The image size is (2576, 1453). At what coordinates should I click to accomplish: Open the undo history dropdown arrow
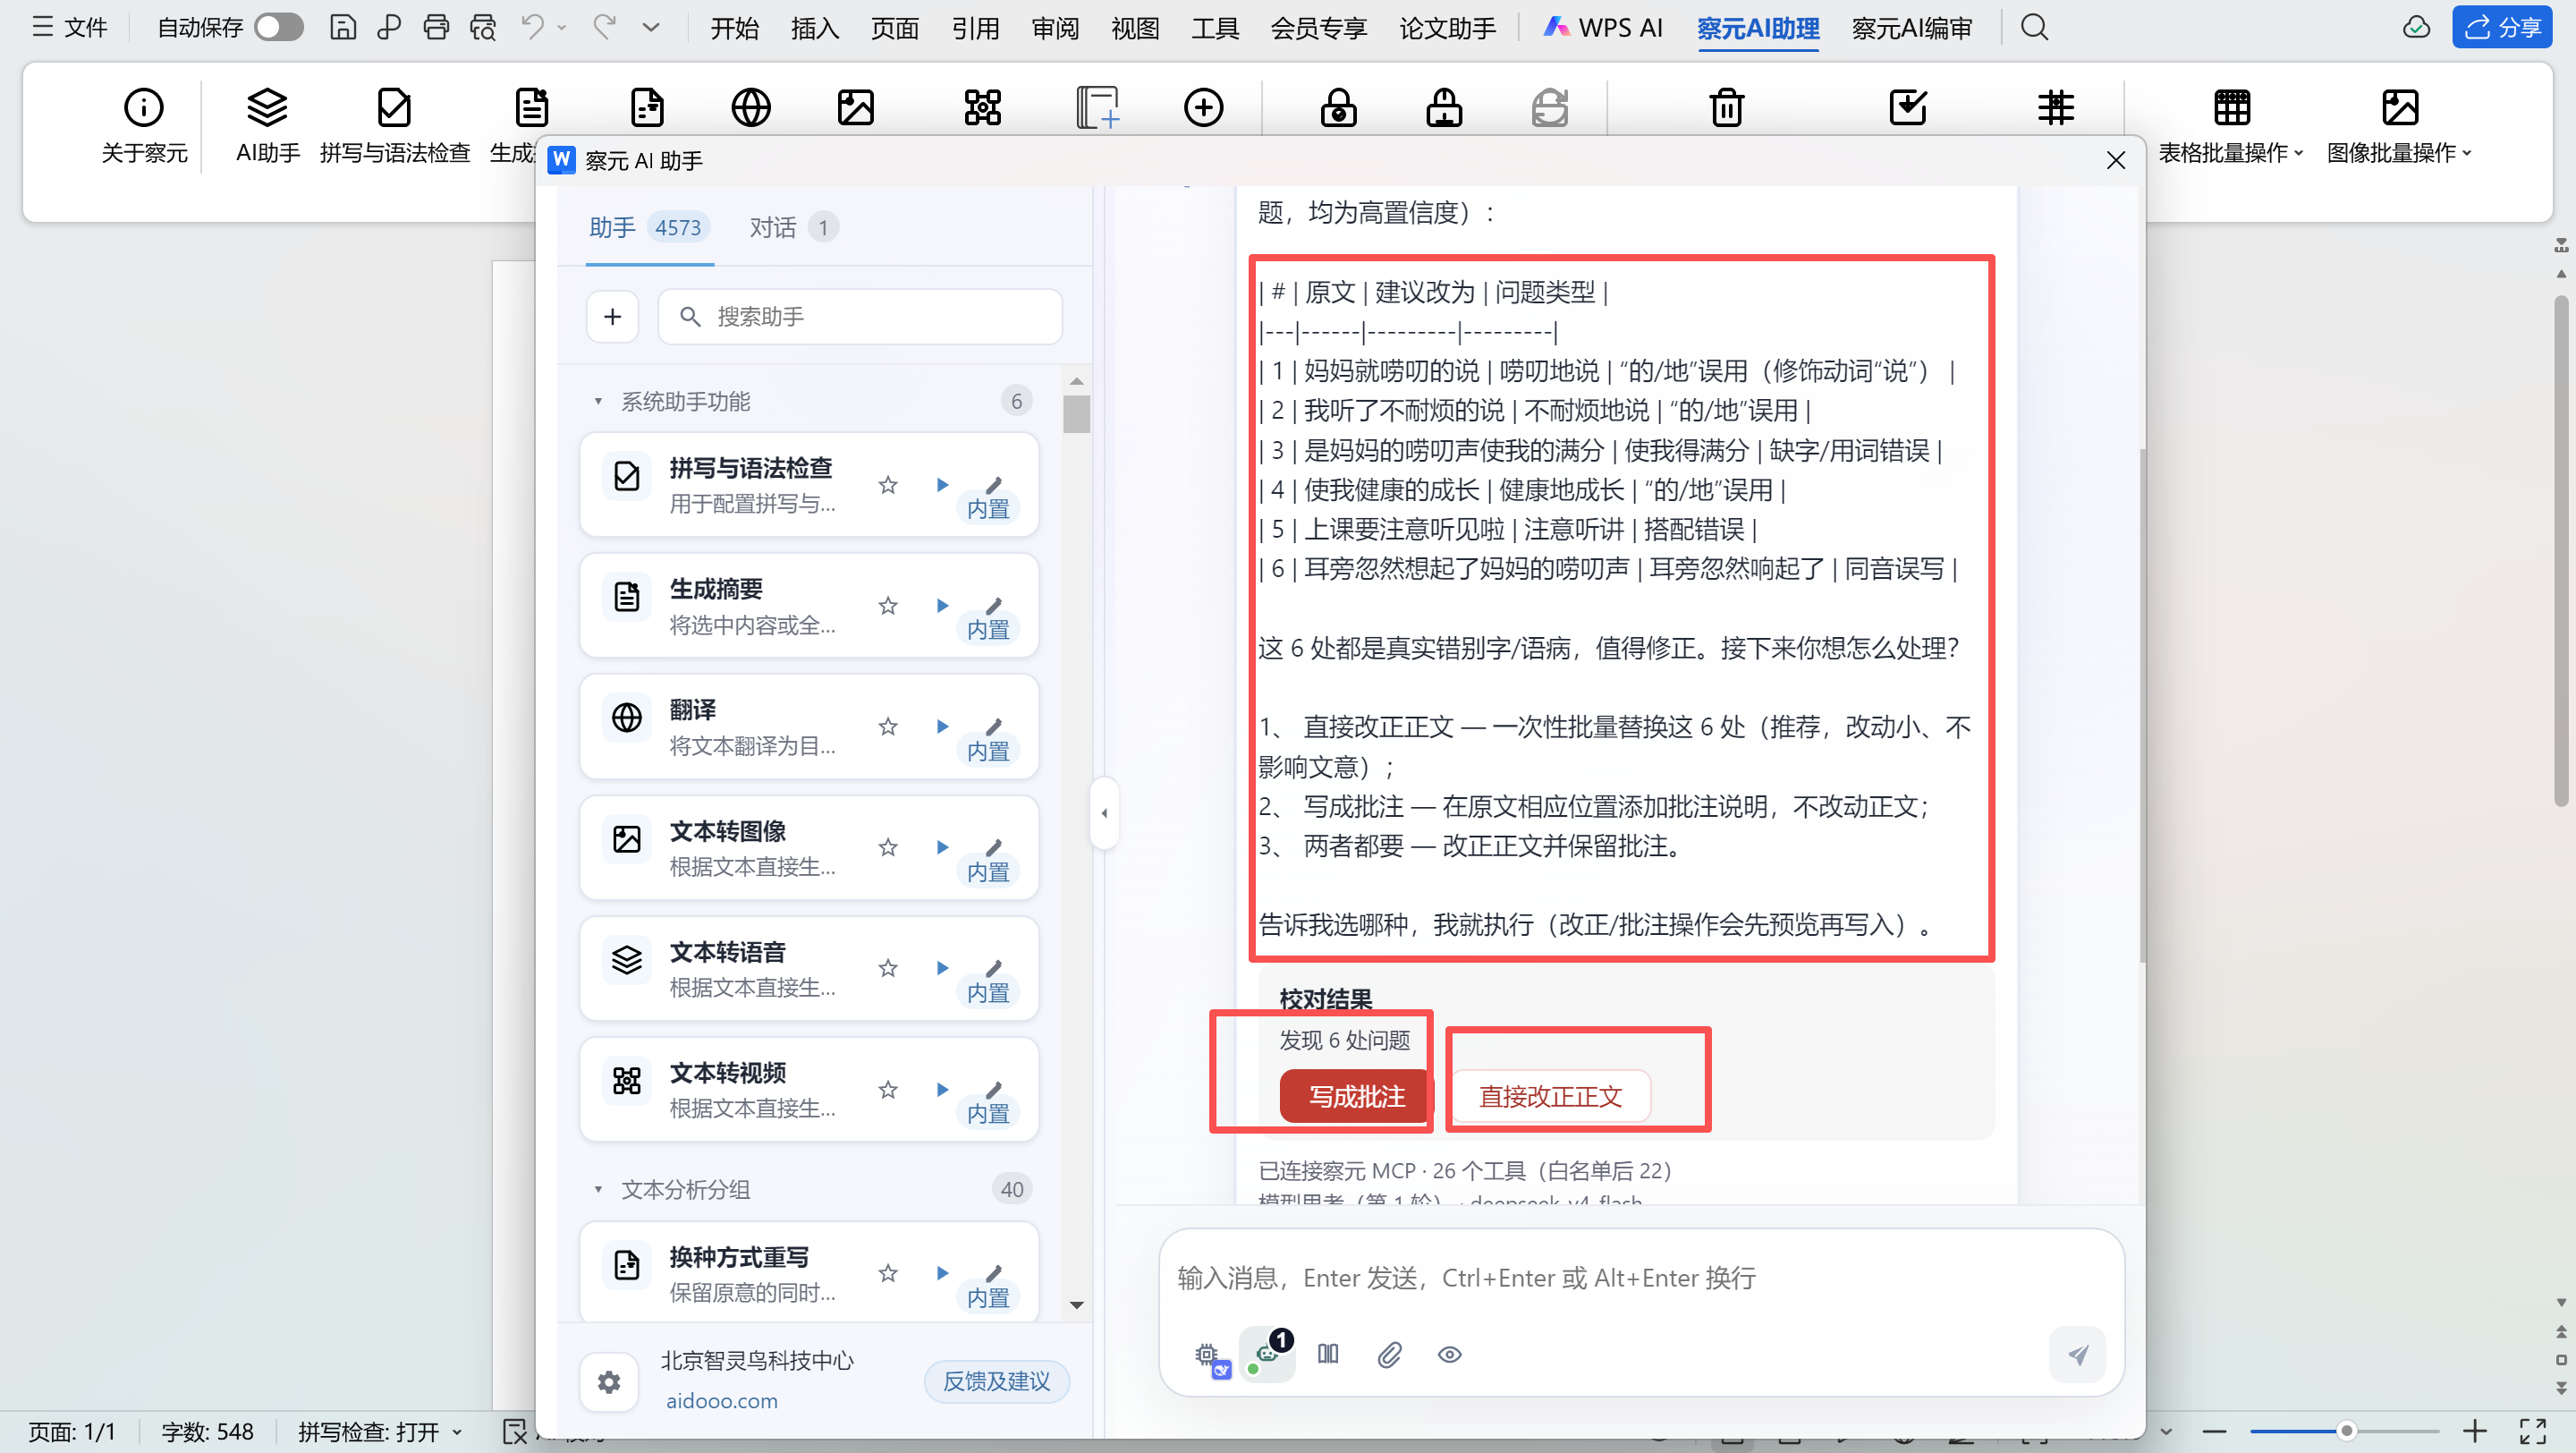tap(561, 27)
